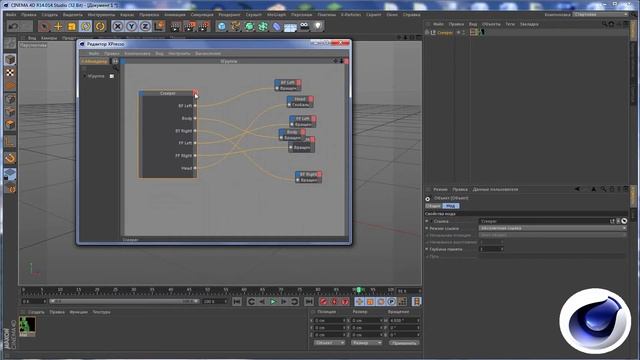Open Вычисления menu in XPresso editor

click(208, 53)
